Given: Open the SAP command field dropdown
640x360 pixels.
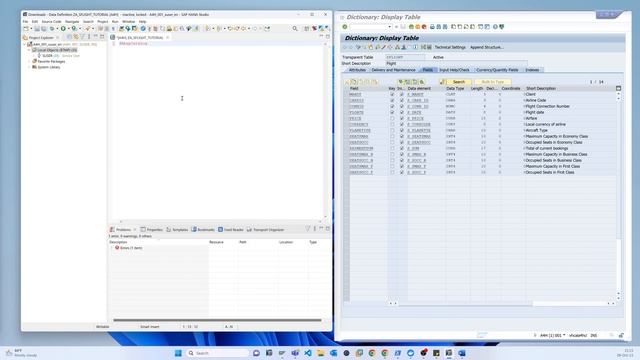Looking at the screenshot, I should (x=389, y=27).
